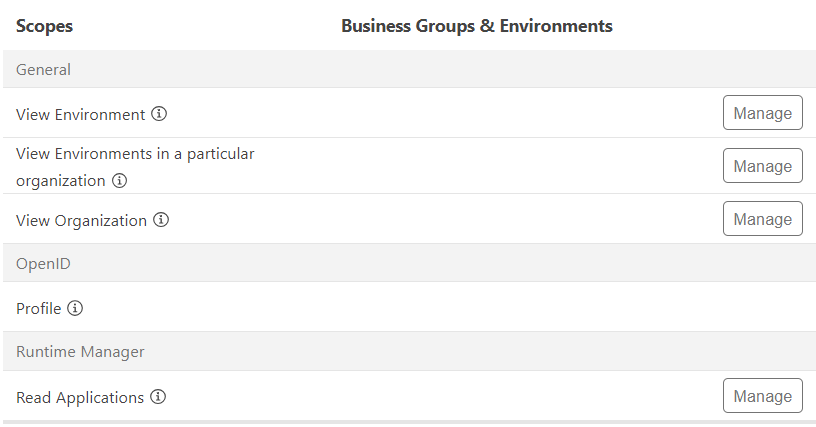Open info icon next to 'organization' text

(x=119, y=180)
